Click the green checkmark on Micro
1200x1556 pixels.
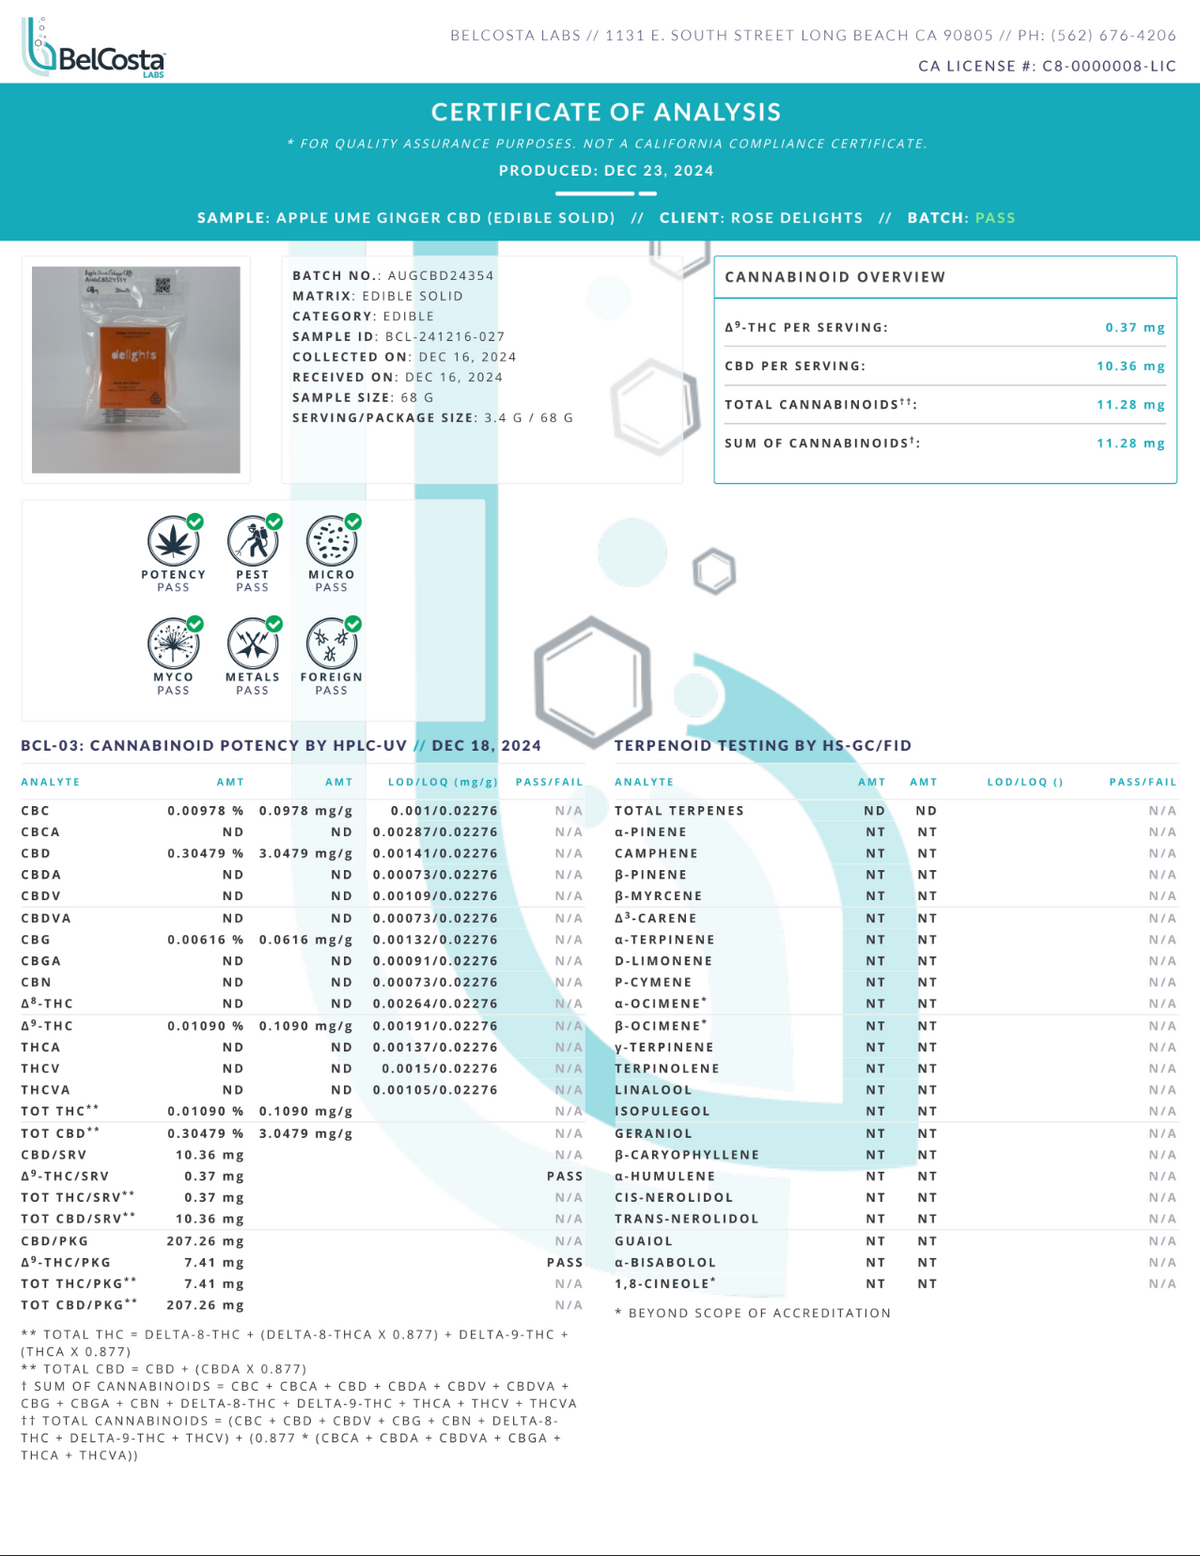[353, 521]
